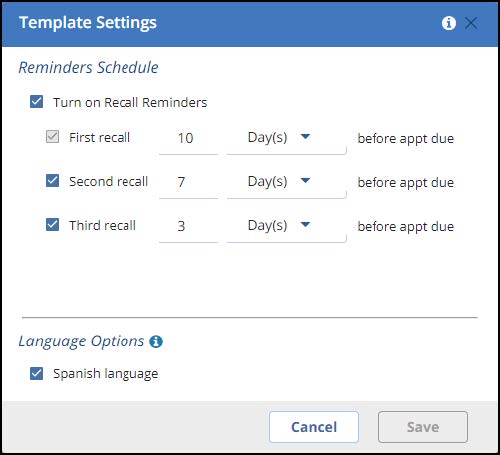This screenshot has height=455, width=500.
Task: Disable the Third recall checkbox
Action: [x=52, y=225]
